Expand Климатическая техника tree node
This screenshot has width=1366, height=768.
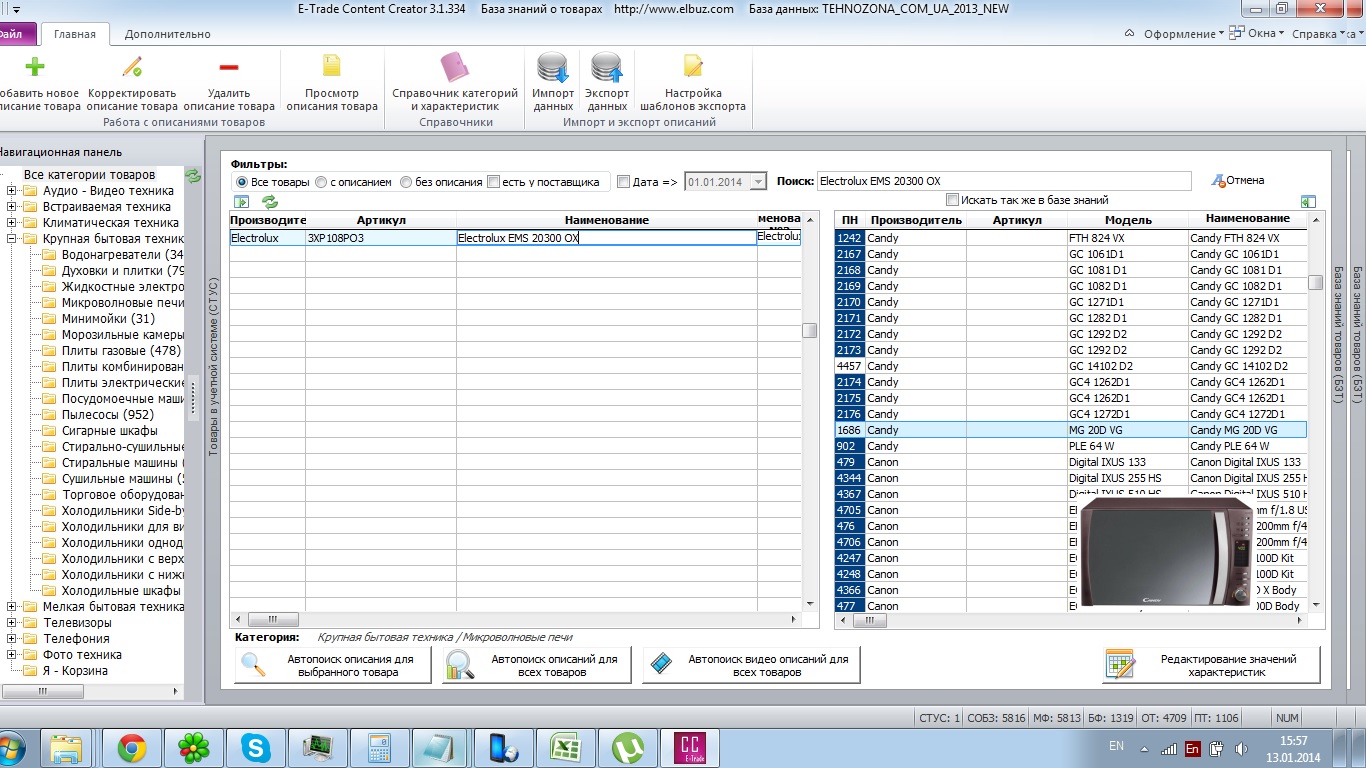(12, 223)
